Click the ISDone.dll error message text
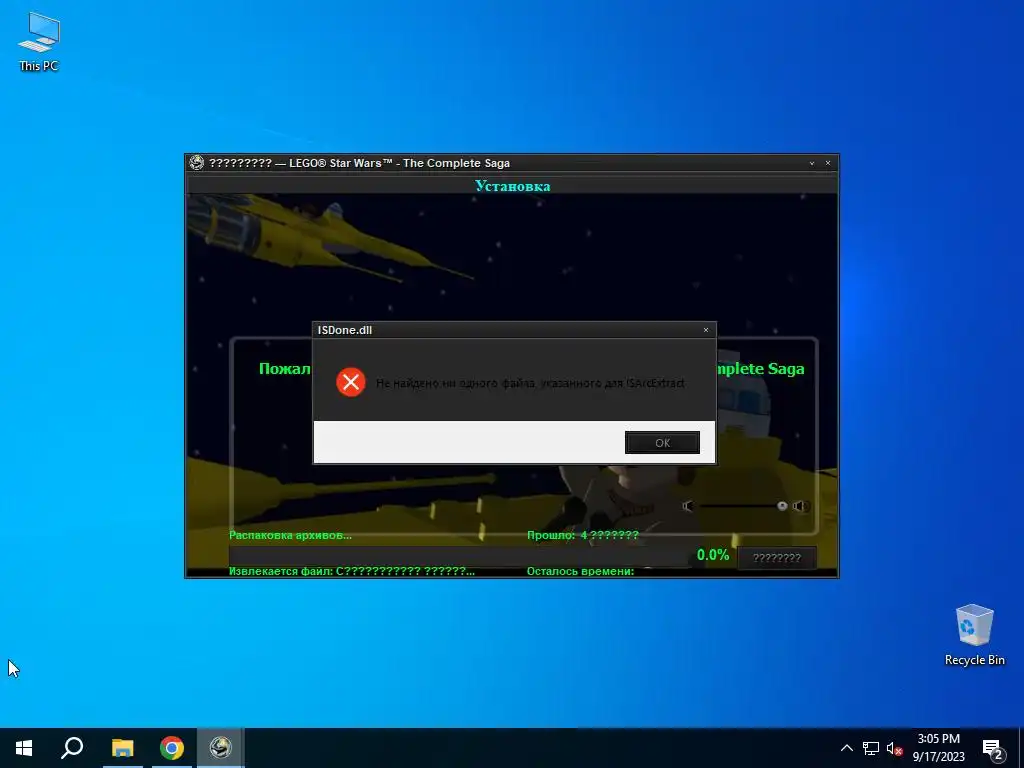The height and width of the screenshot is (768, 1024). tap(530, 383)
